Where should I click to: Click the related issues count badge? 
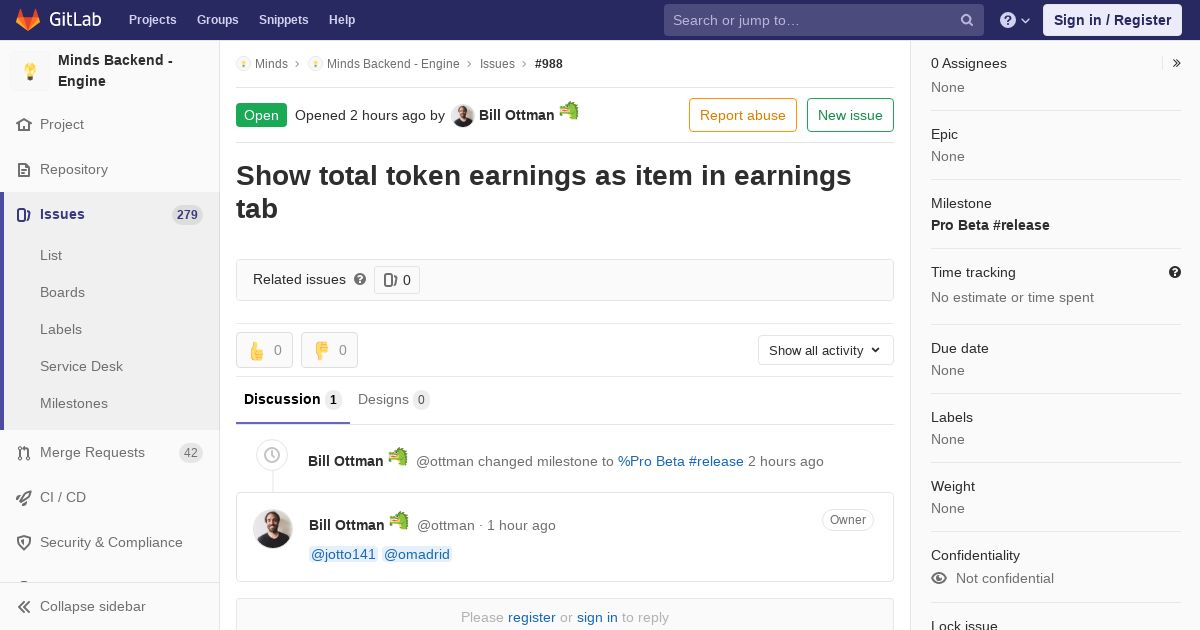(397, 280)
